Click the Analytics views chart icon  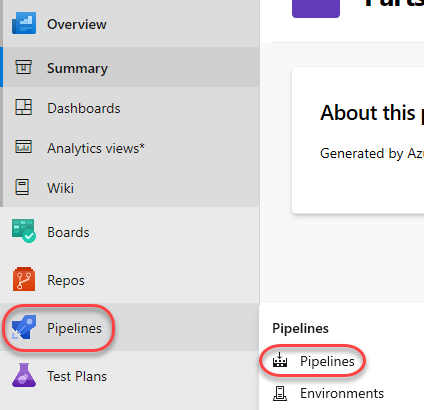click(x=23, y=147)
